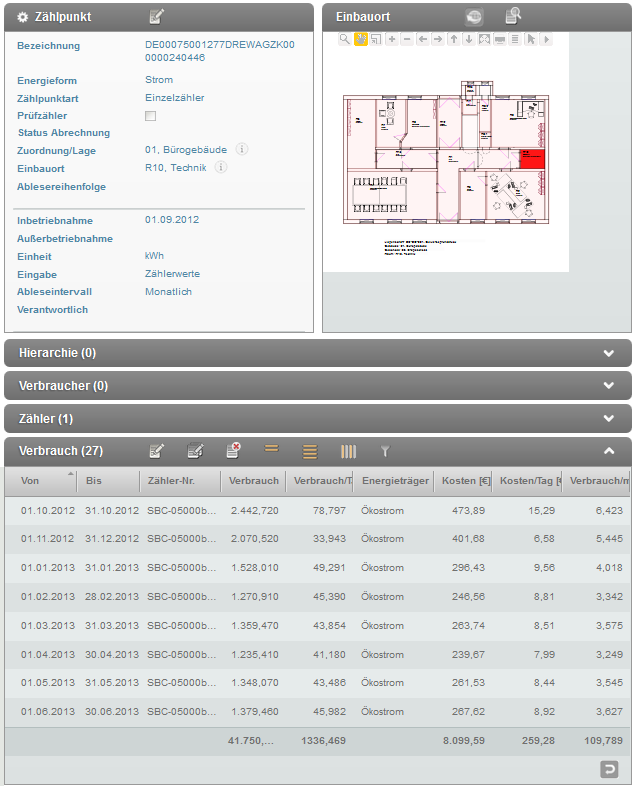Click the Energieträger column header
Image resolution: width=635 pixels, height=787 pixels.
[x=395, y=481]
